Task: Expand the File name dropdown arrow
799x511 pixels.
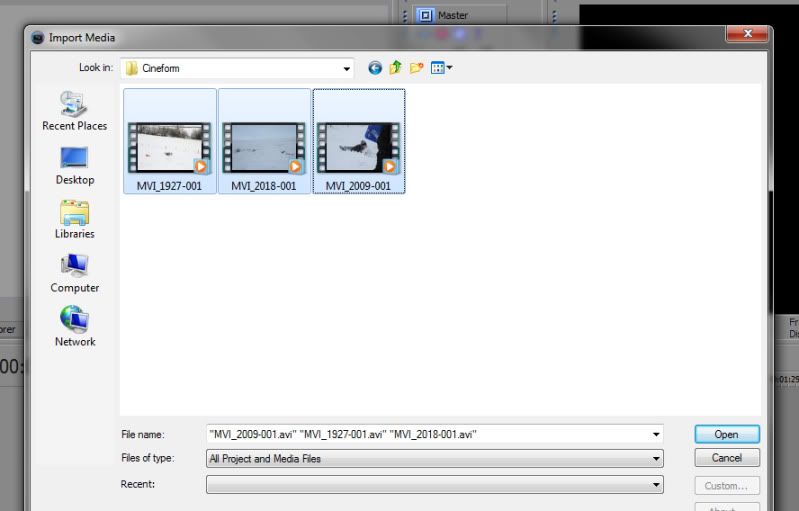Action: (656, 434)
